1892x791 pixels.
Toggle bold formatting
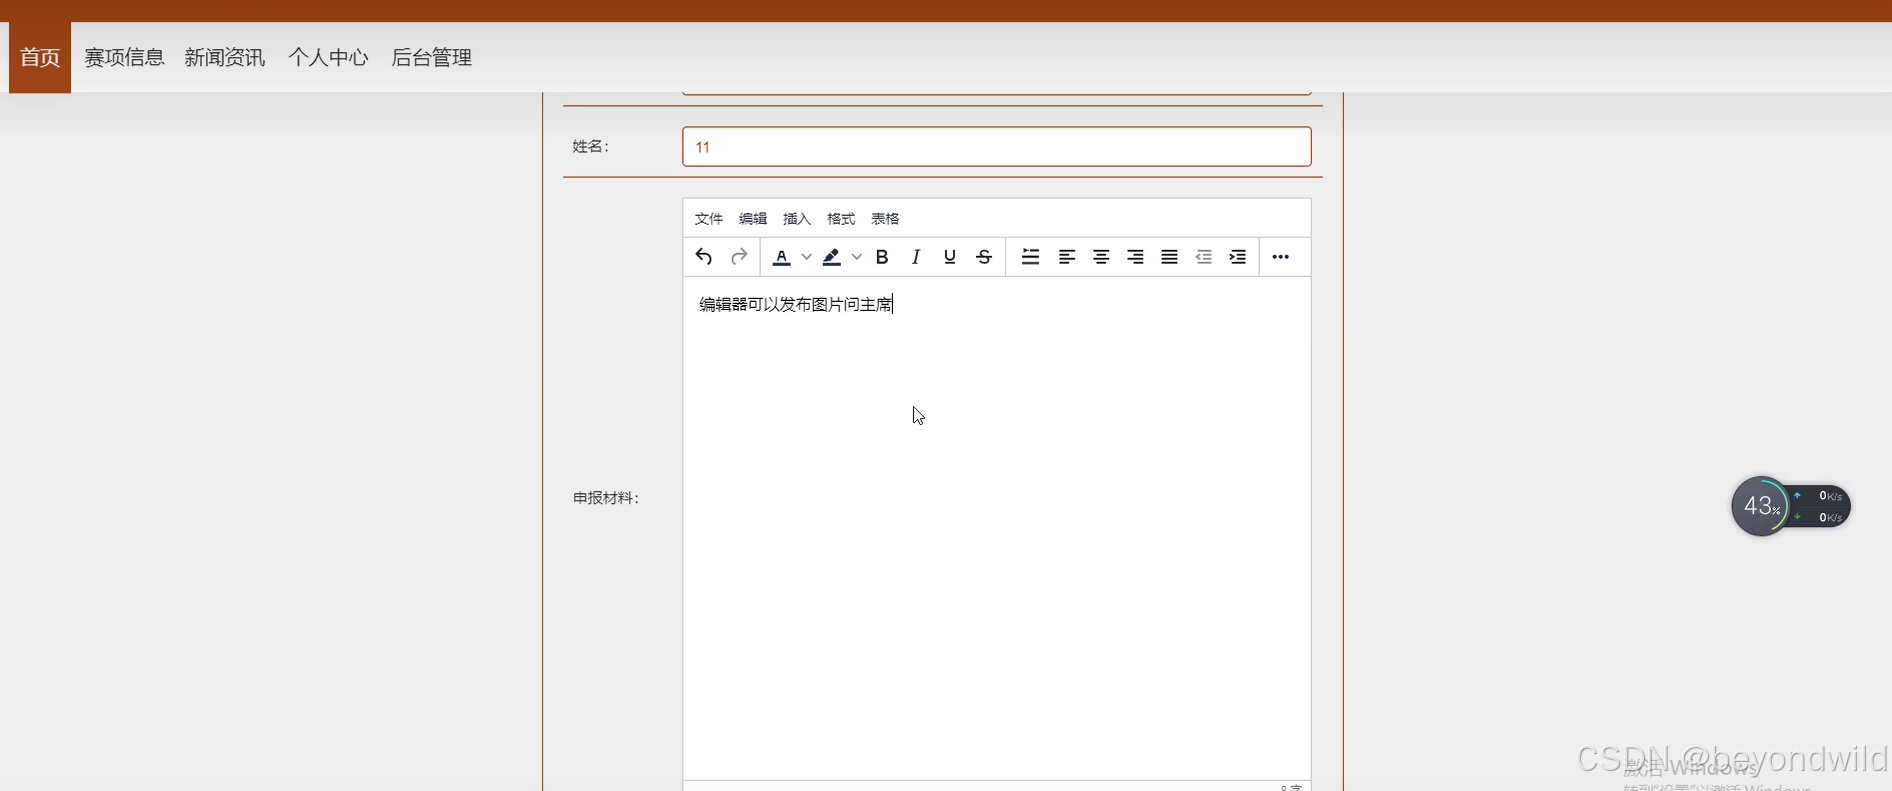[x=882, y=257]
